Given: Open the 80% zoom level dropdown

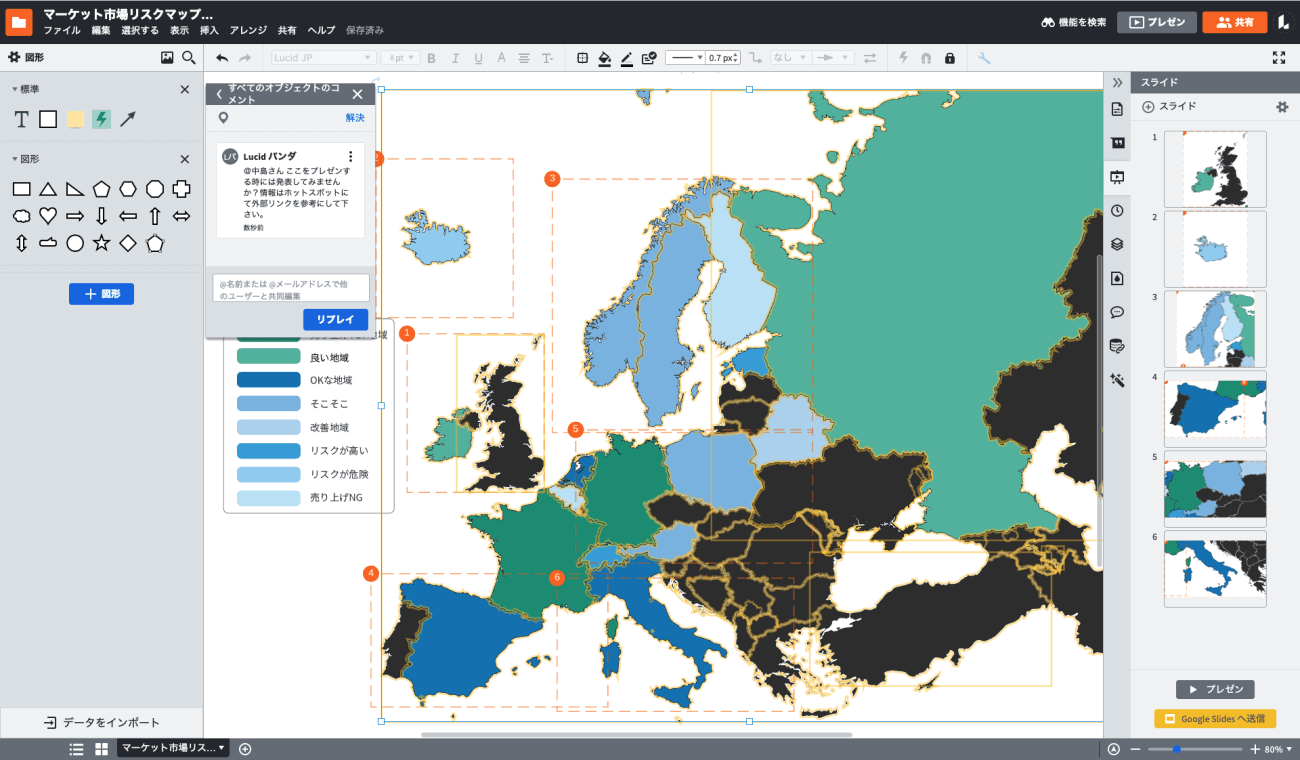Looking at the screenshot, I should click(1277, 749).
